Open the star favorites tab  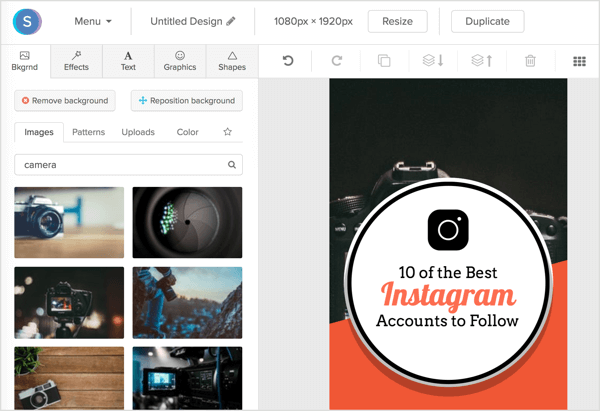point(228,132)
